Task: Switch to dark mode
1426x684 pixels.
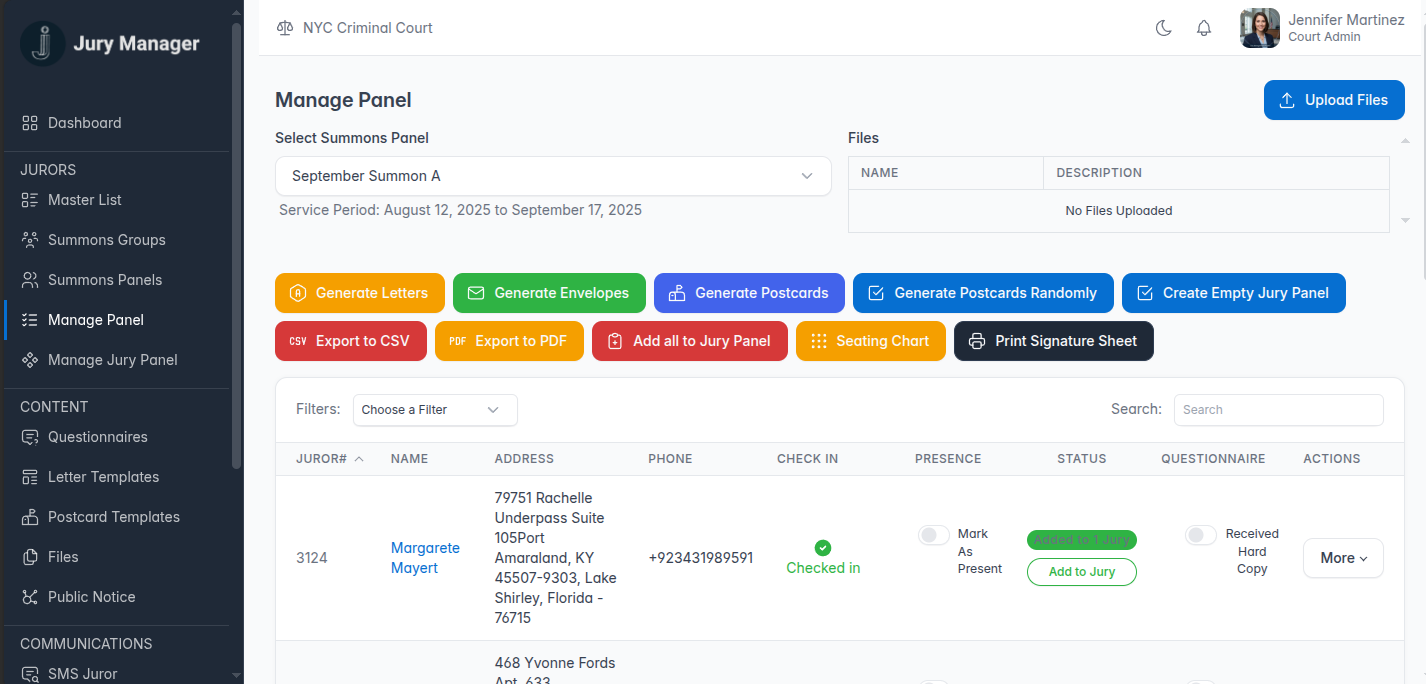Action: [x=1163, y=28]
